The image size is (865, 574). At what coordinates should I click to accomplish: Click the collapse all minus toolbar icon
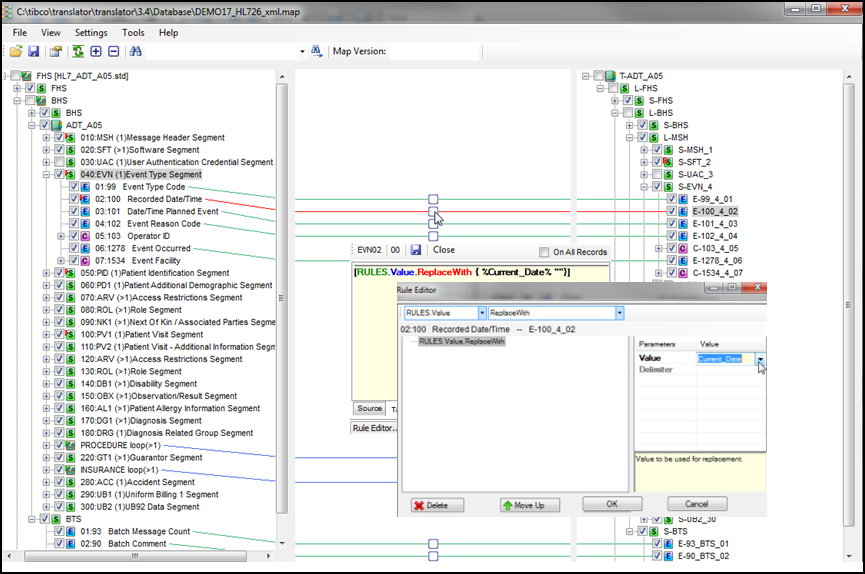point(113,51)
